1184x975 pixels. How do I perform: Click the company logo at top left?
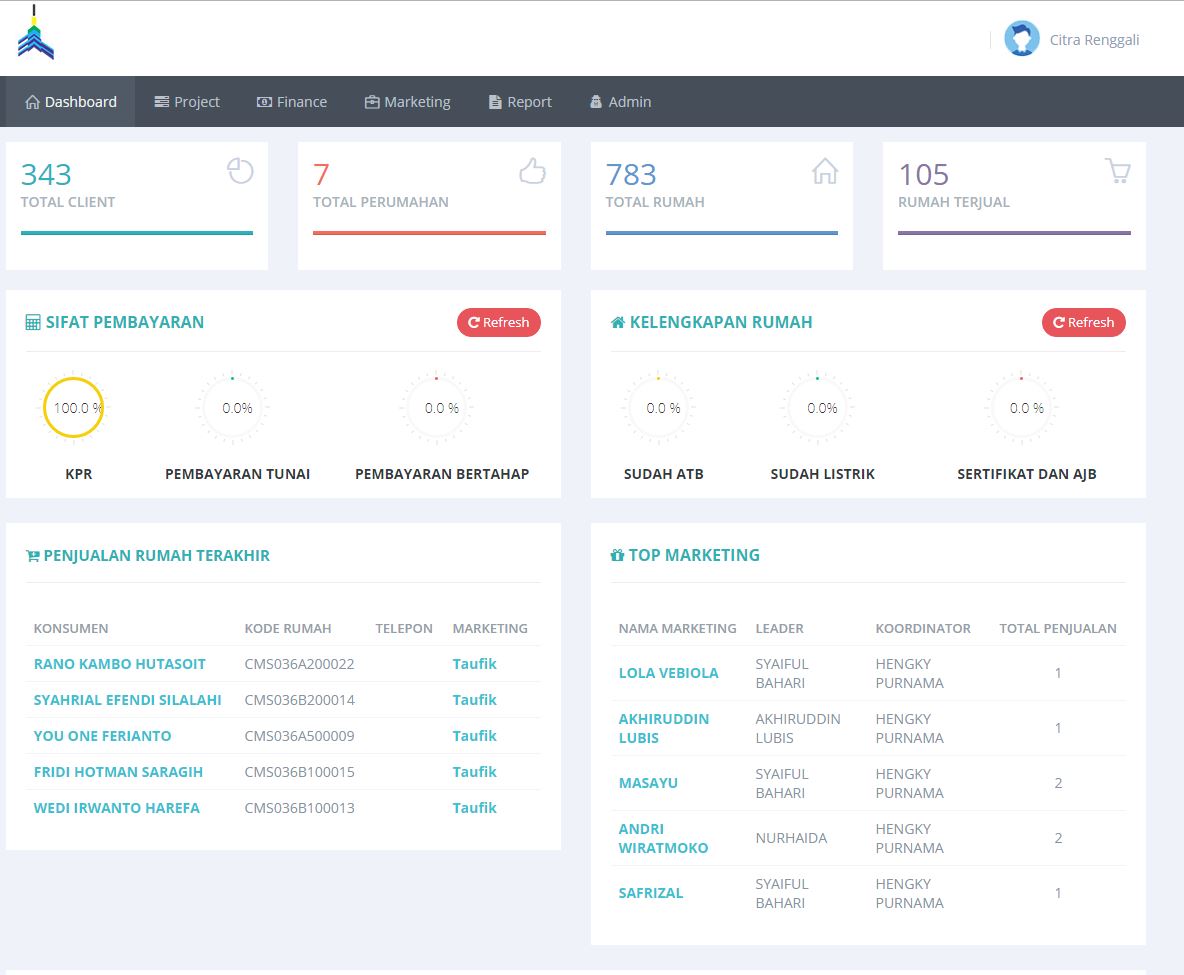[36, 35]
